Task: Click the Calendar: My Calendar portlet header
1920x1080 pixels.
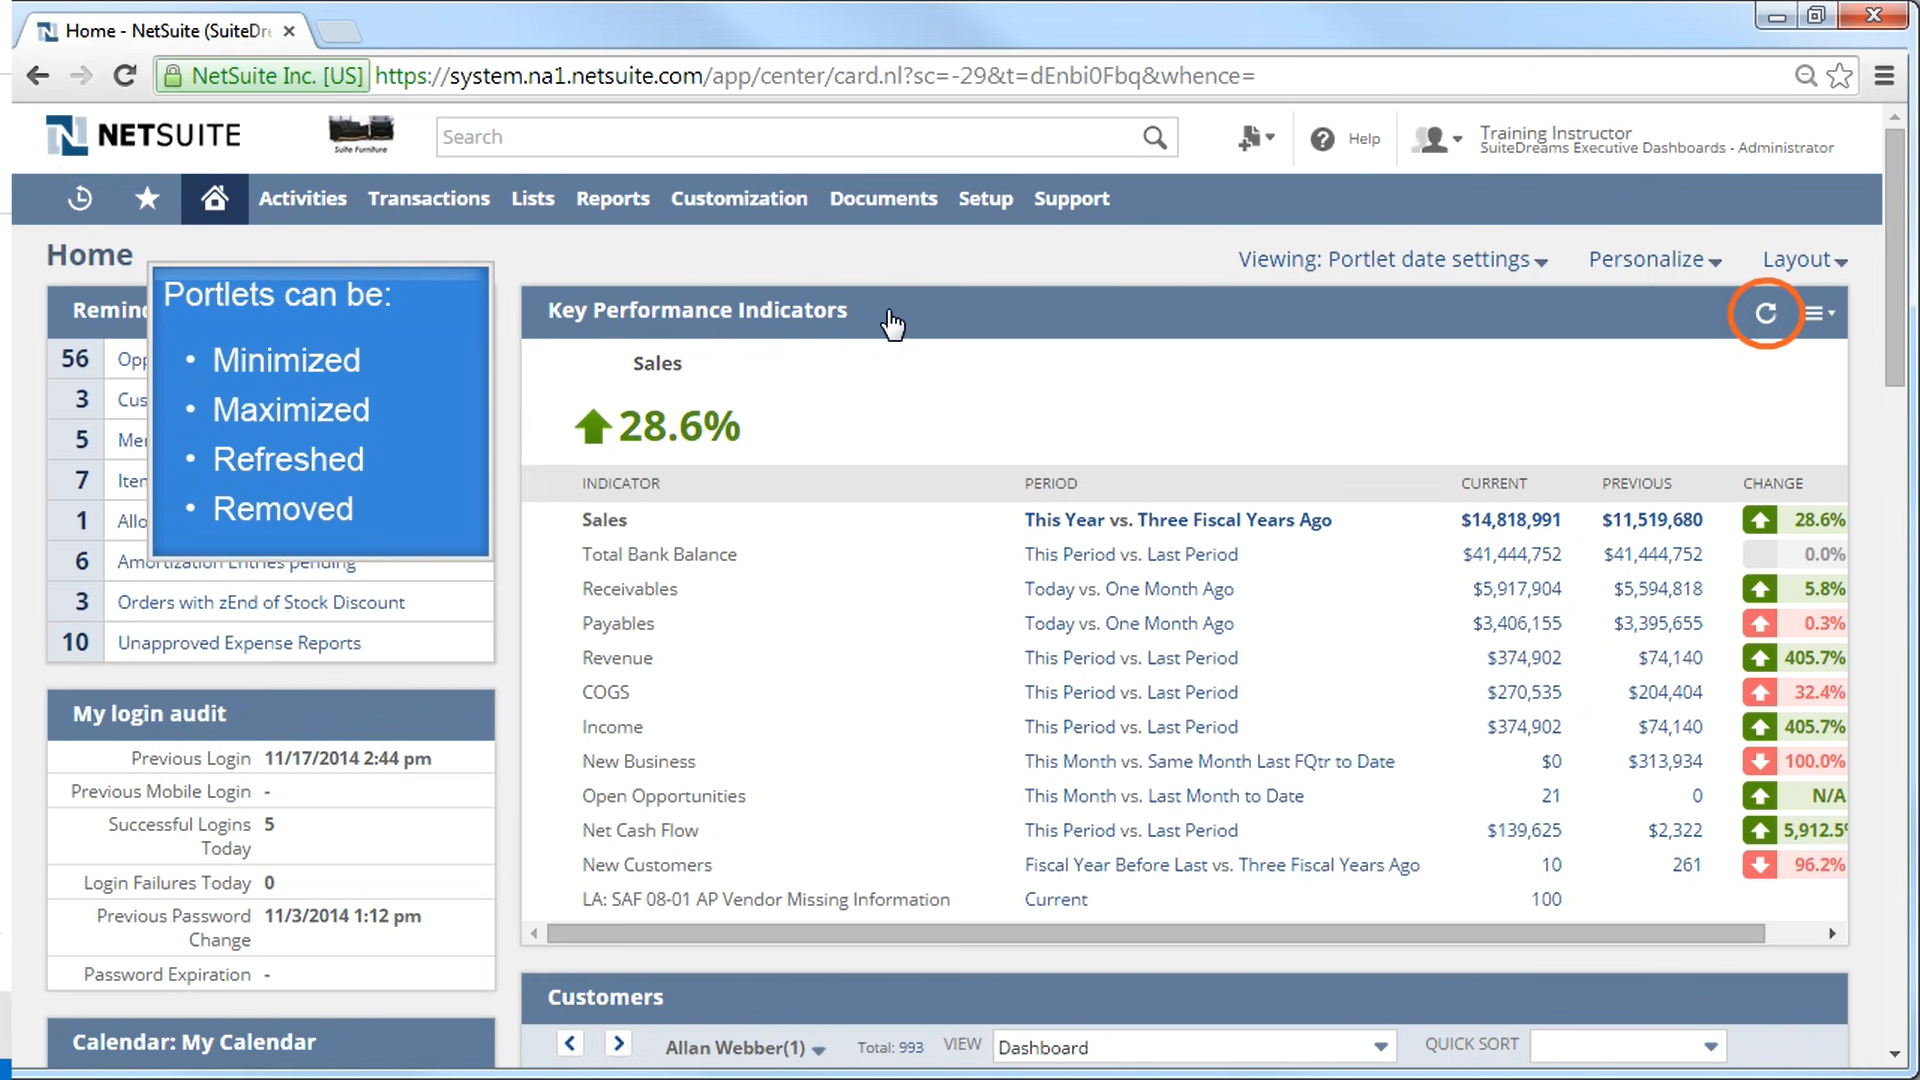Action: tap(271, 1043)
